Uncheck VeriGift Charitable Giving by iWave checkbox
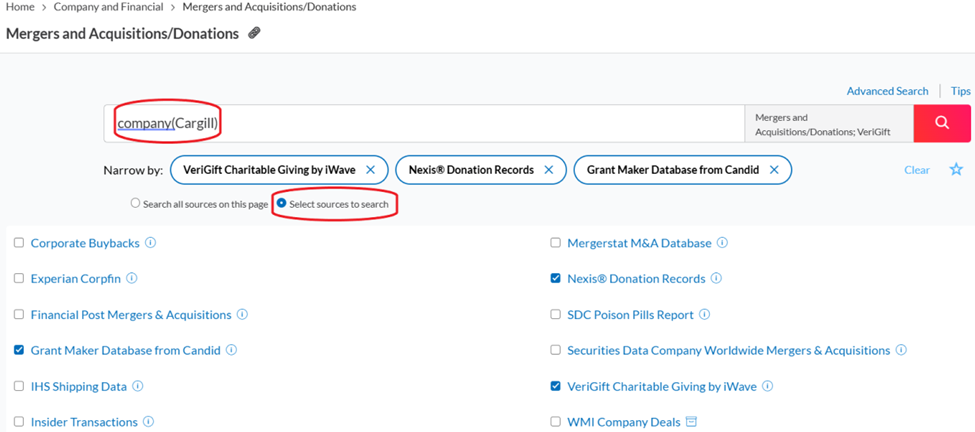This screenshot has height=432, width=975. 555,386
